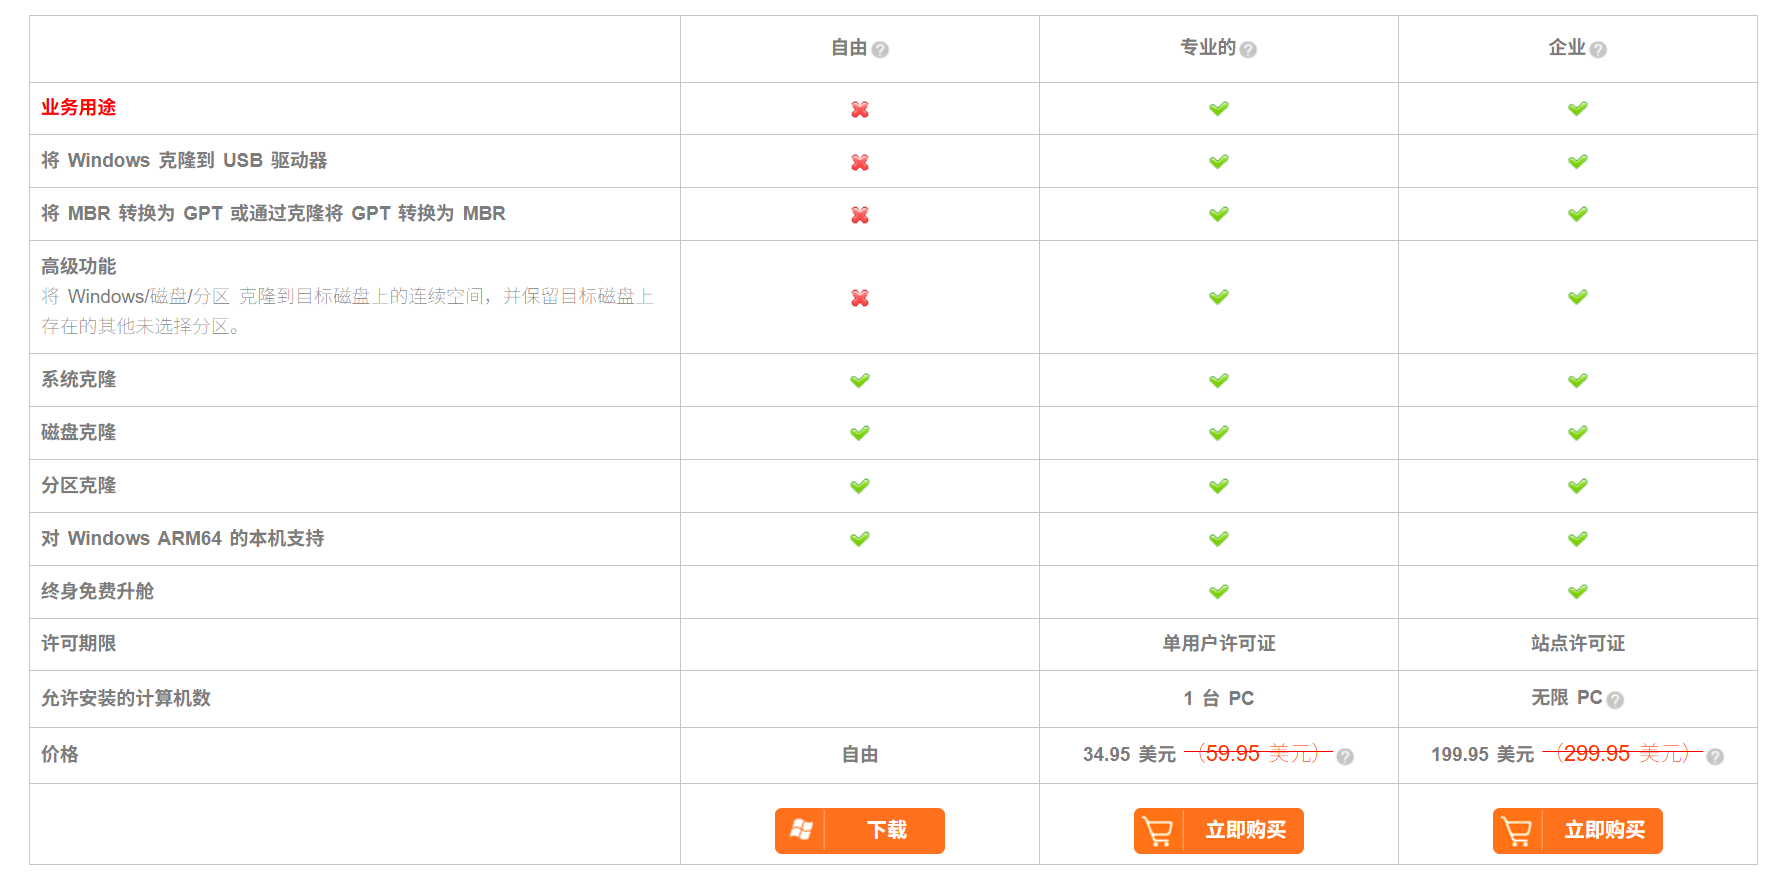Click the 终身免费升舱 row label
Screen dimensions: 1790x881
point(97,591)
